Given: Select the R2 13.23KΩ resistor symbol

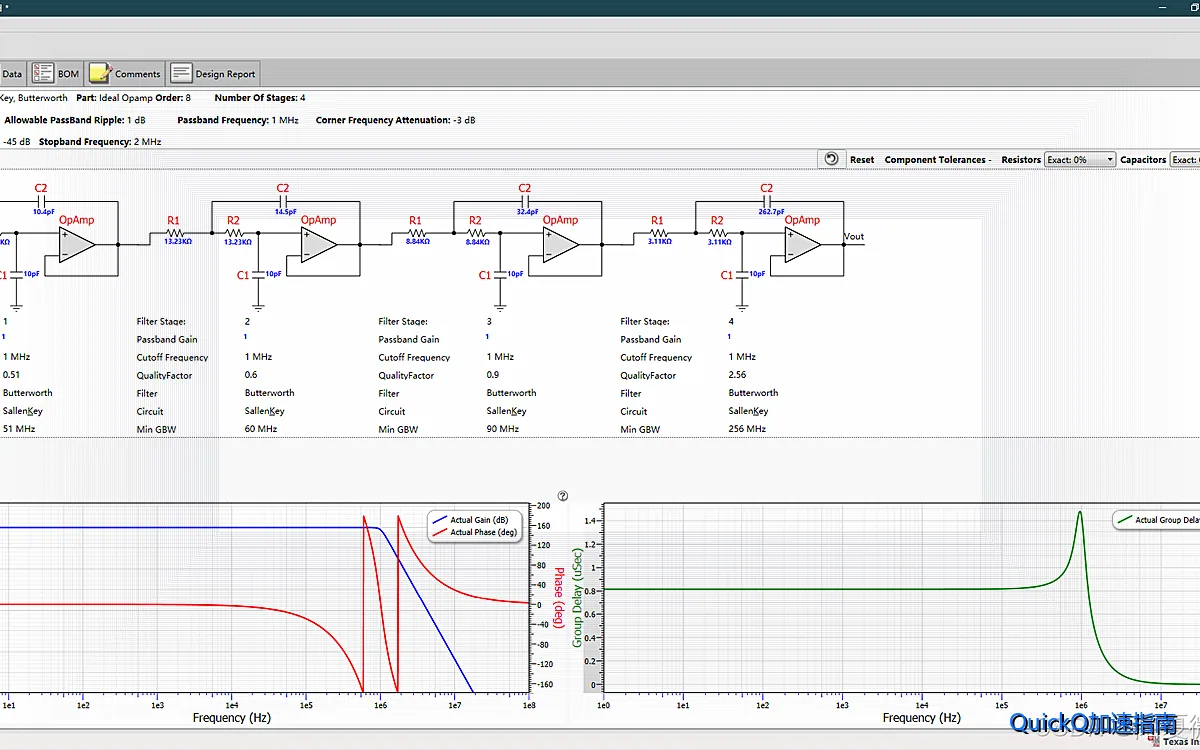Looking at the screenshot, I should 234,234.
